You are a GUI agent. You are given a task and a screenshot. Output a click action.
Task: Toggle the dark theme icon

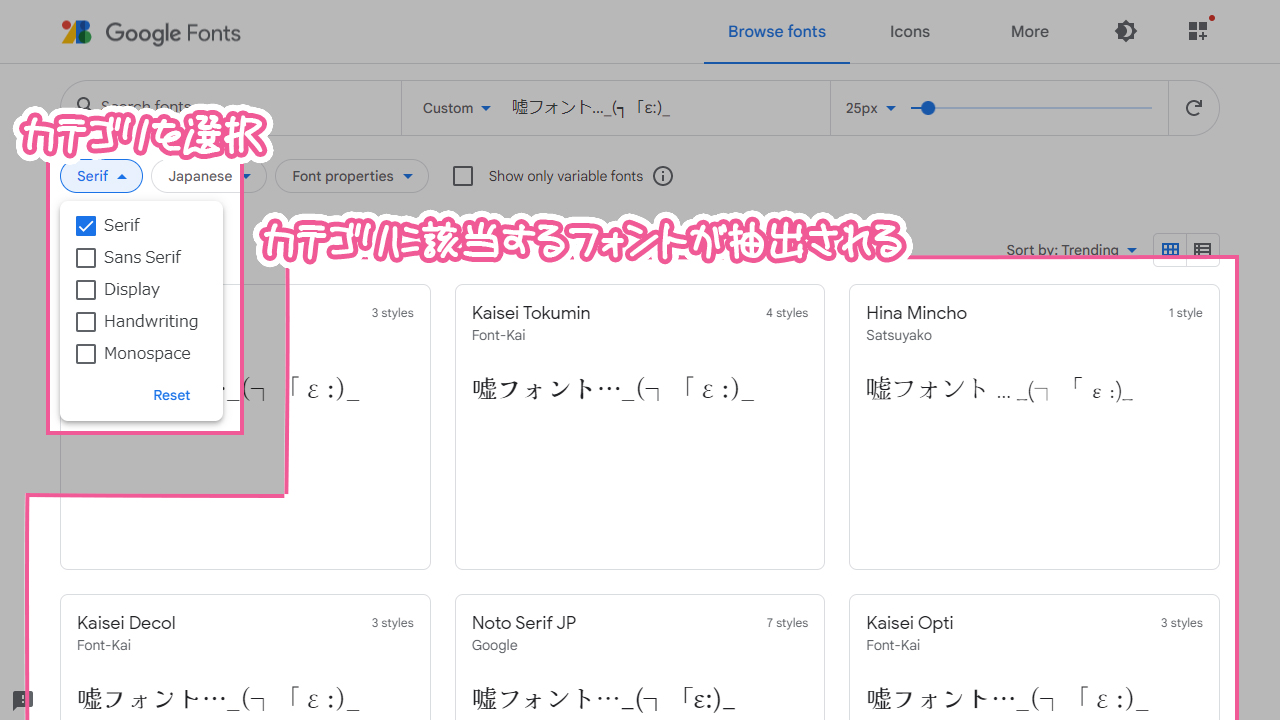click(1126, 31)
